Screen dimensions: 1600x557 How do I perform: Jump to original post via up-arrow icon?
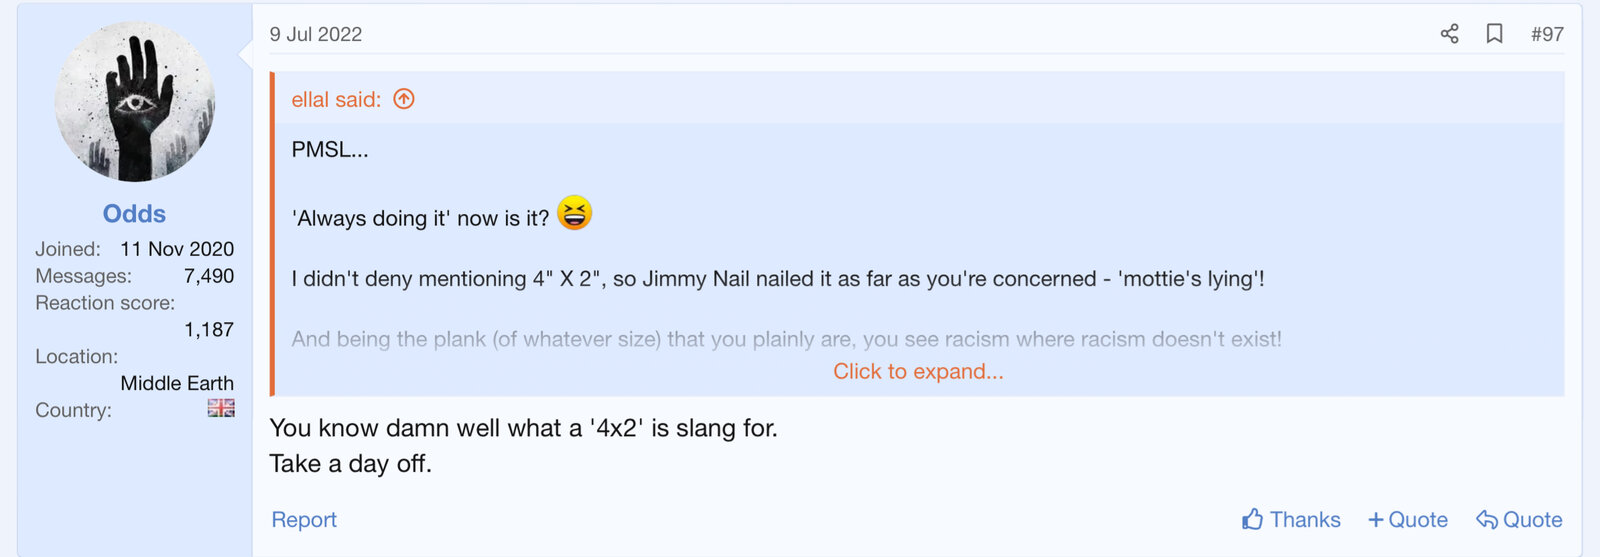tap(404, 99)
